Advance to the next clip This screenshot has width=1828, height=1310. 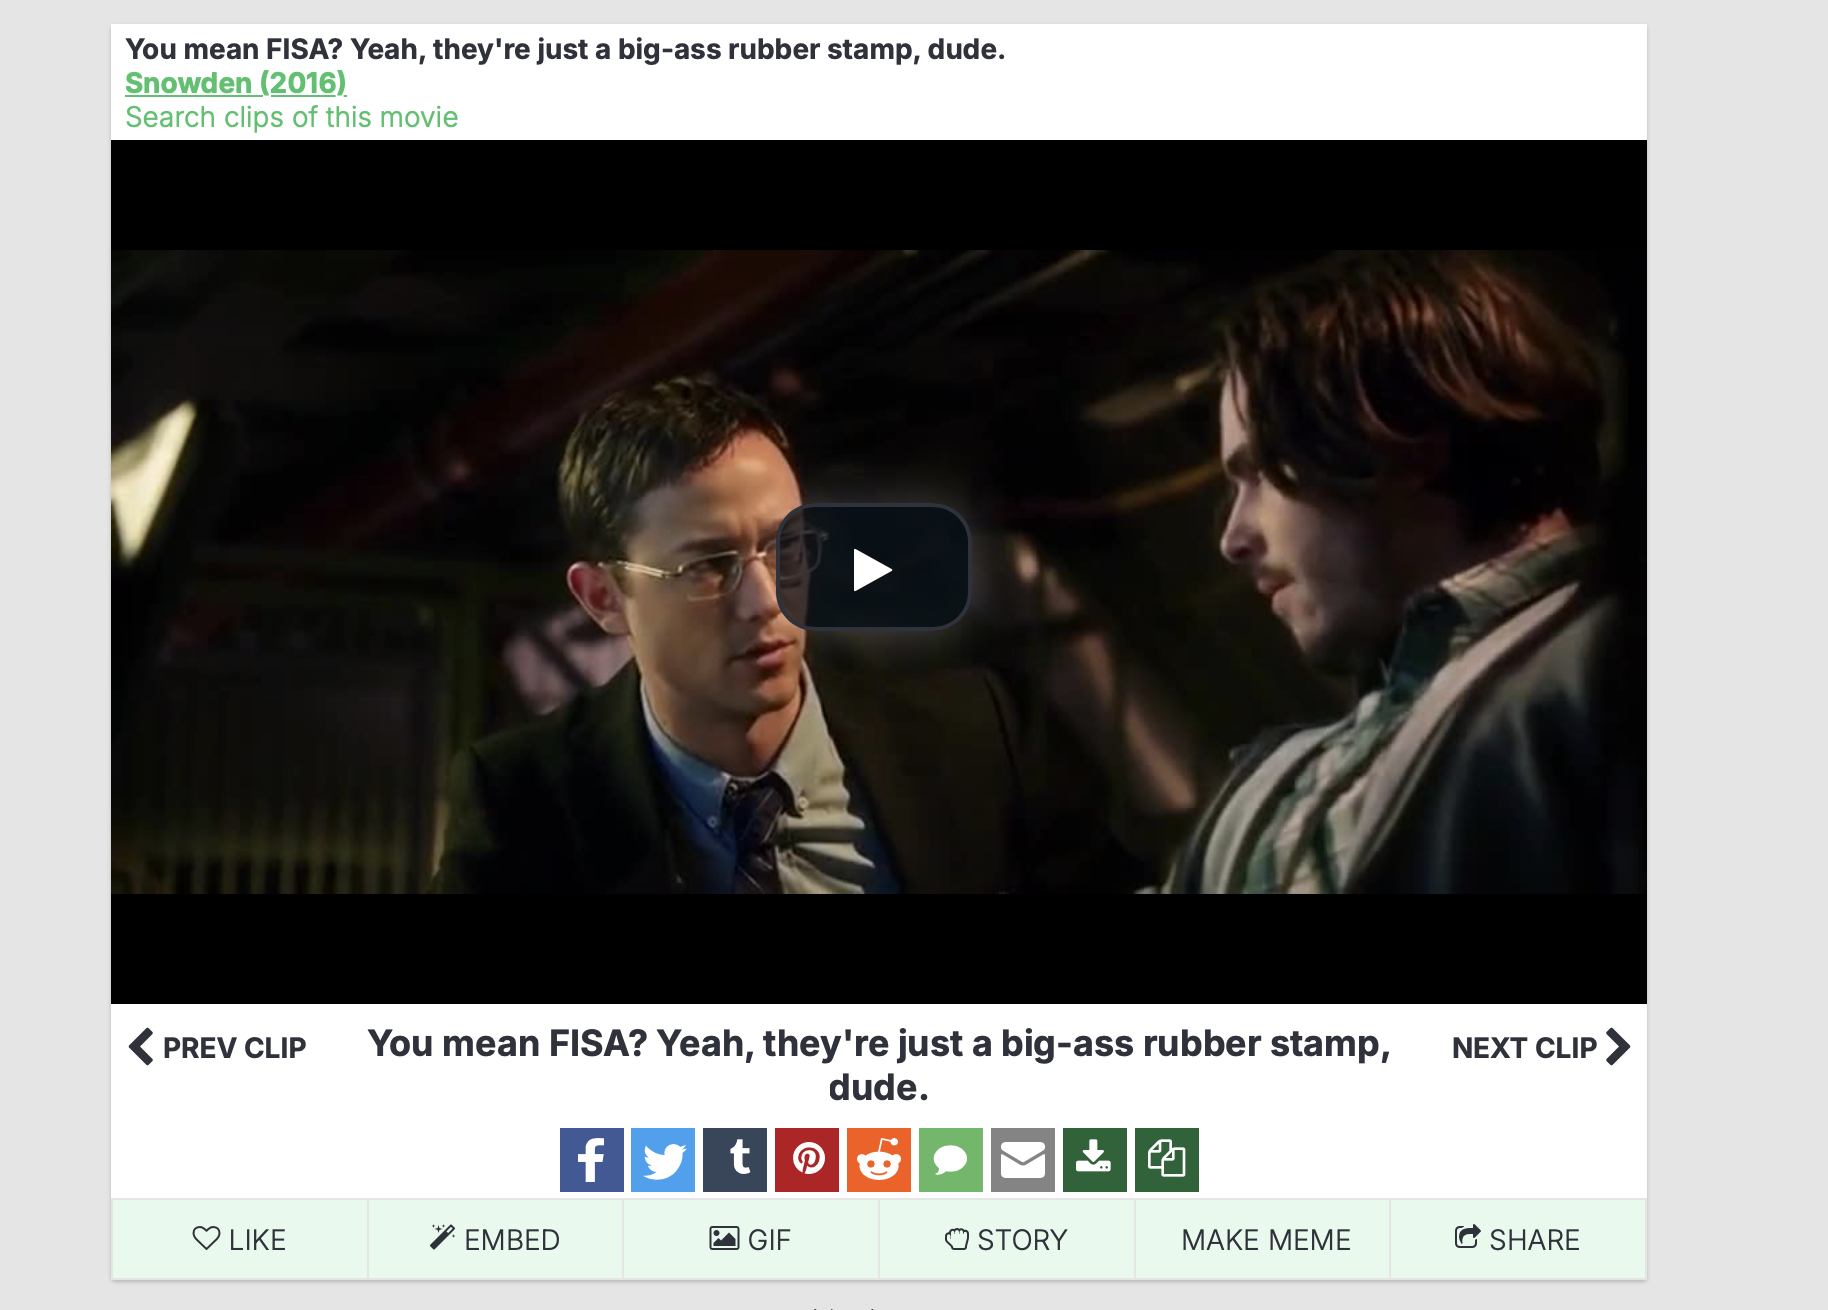coord(1541,1047)
